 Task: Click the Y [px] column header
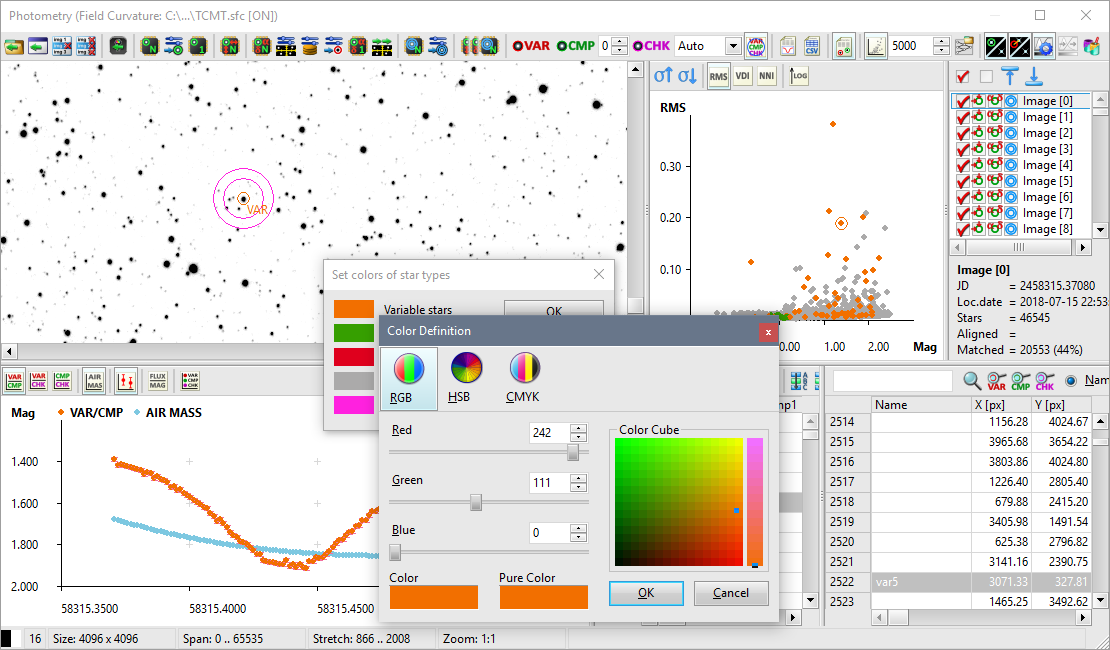pos(1061,405)
